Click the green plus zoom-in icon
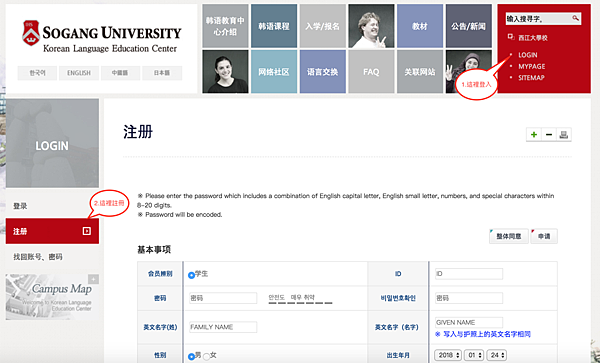Screen dimensions: 600x363 point(534,135)
